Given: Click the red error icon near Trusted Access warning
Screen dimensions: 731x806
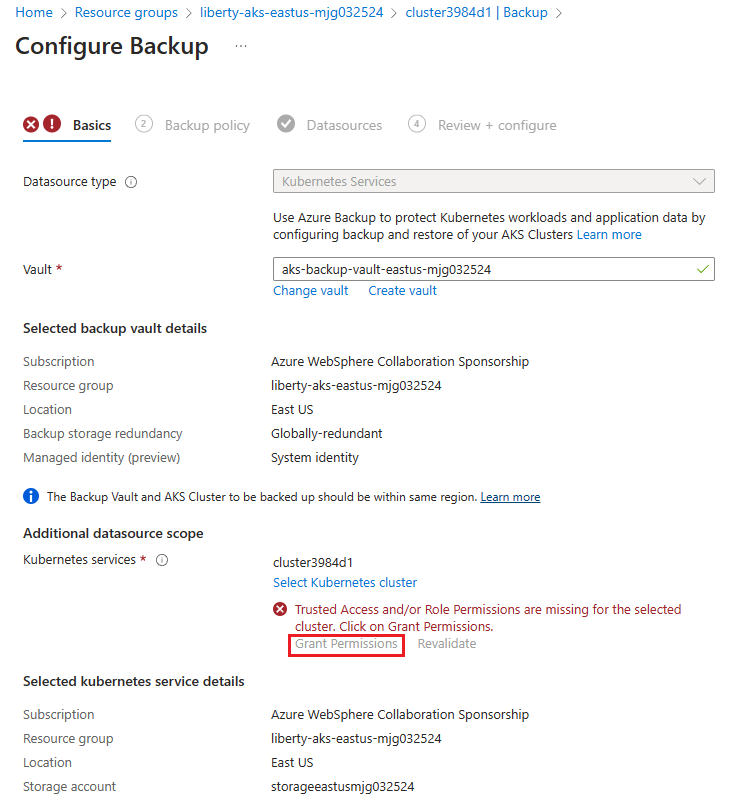Looking at the screenshot, I should (279, 608).
